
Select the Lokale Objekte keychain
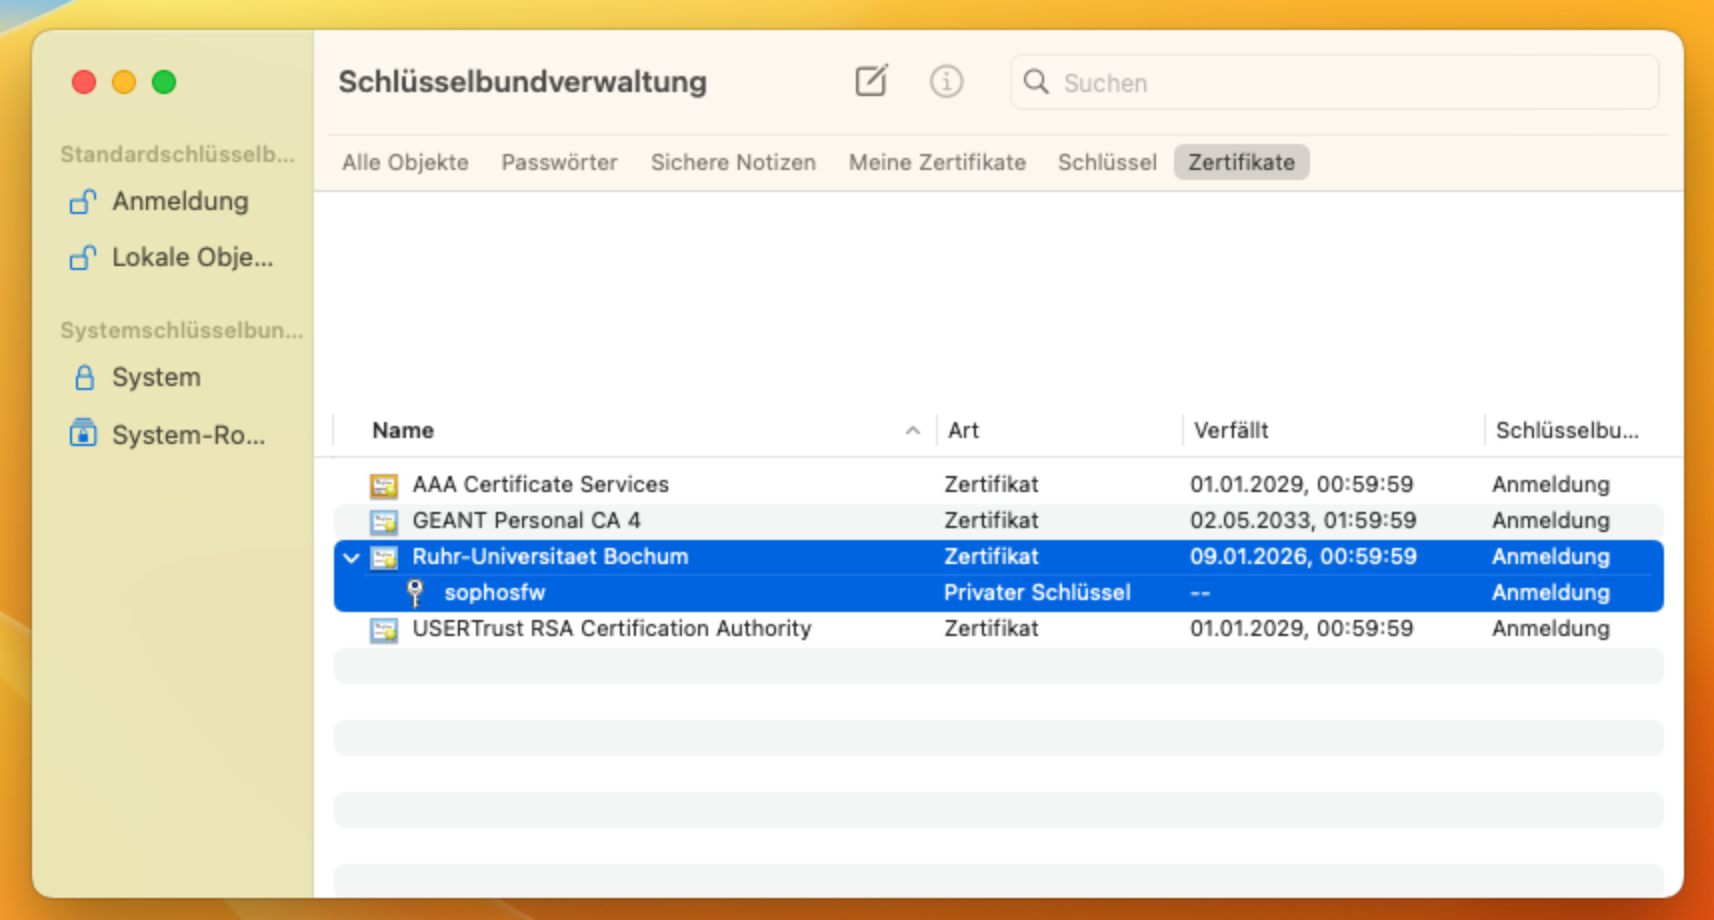(191, 257)
